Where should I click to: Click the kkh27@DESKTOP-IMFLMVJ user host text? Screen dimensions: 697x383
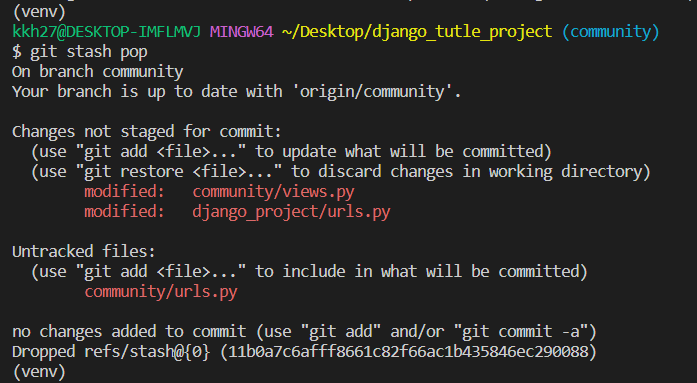(x=107, y=32)
